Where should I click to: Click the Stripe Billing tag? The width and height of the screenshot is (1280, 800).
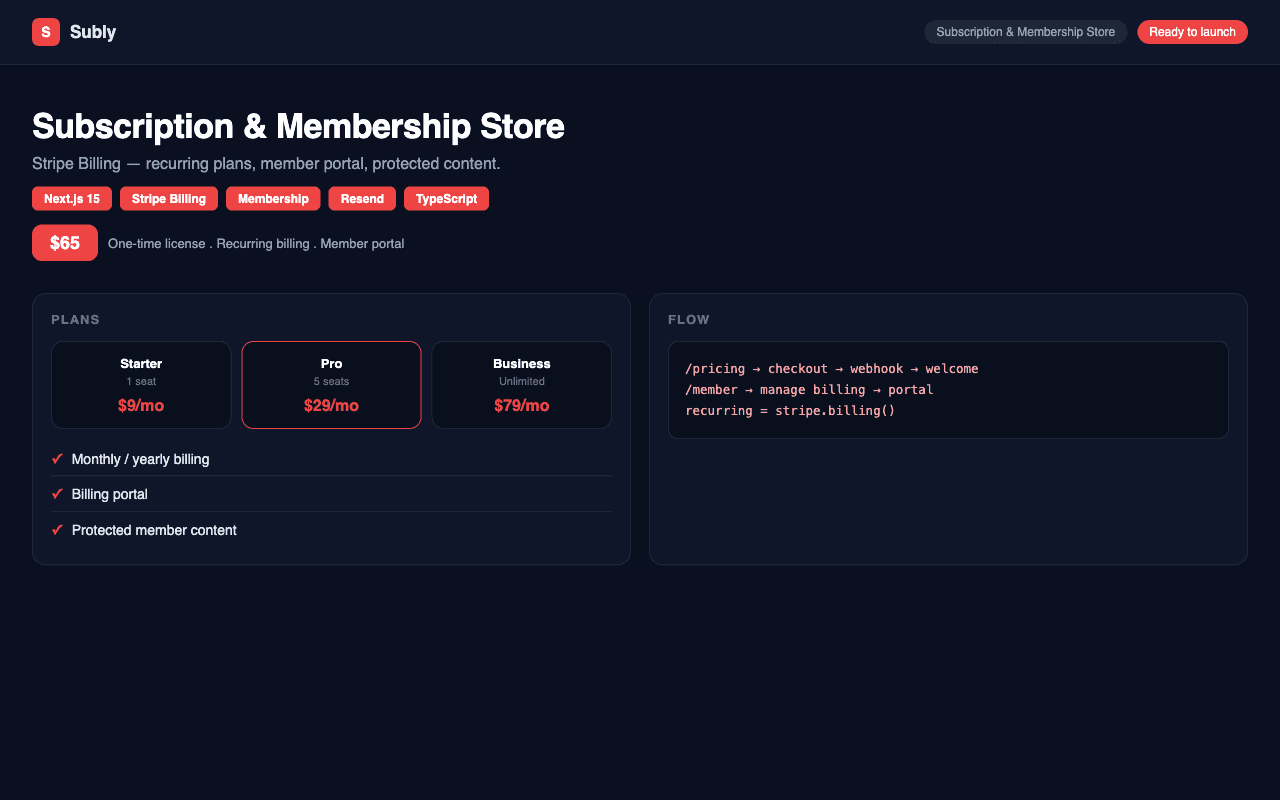point(169,199)
